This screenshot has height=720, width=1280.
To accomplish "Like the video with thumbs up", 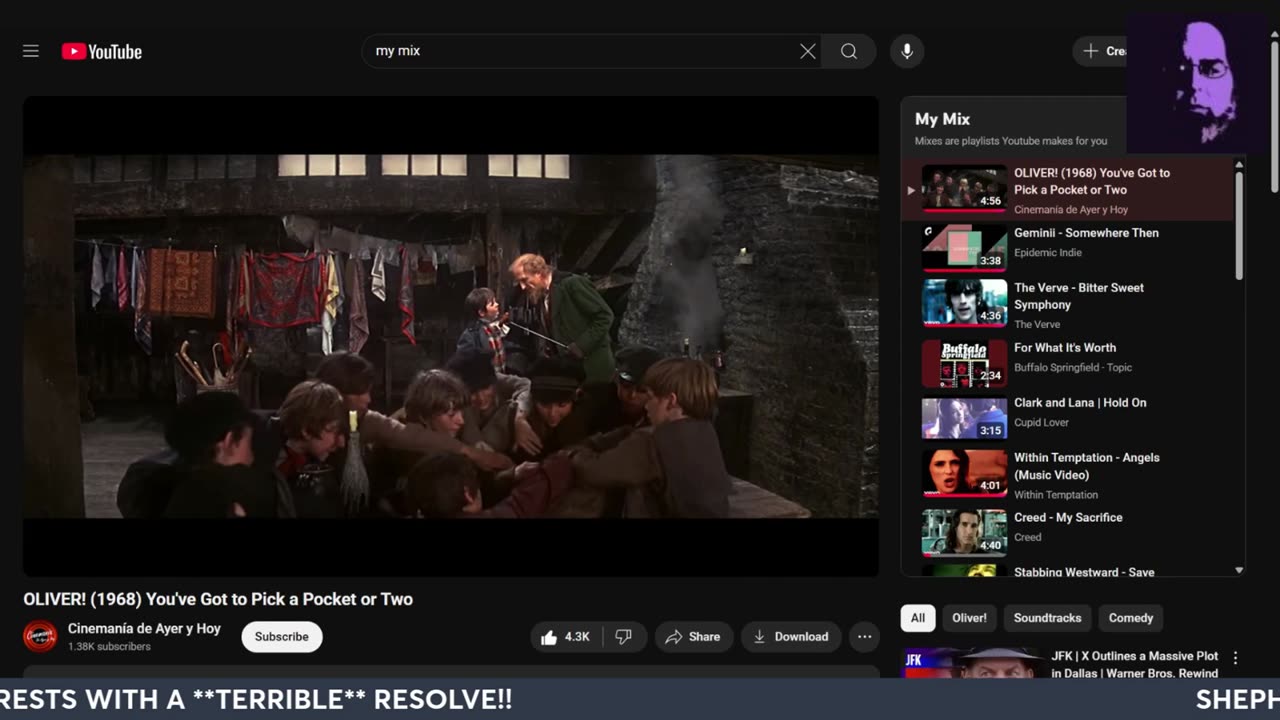I will (x=565, y=636).
